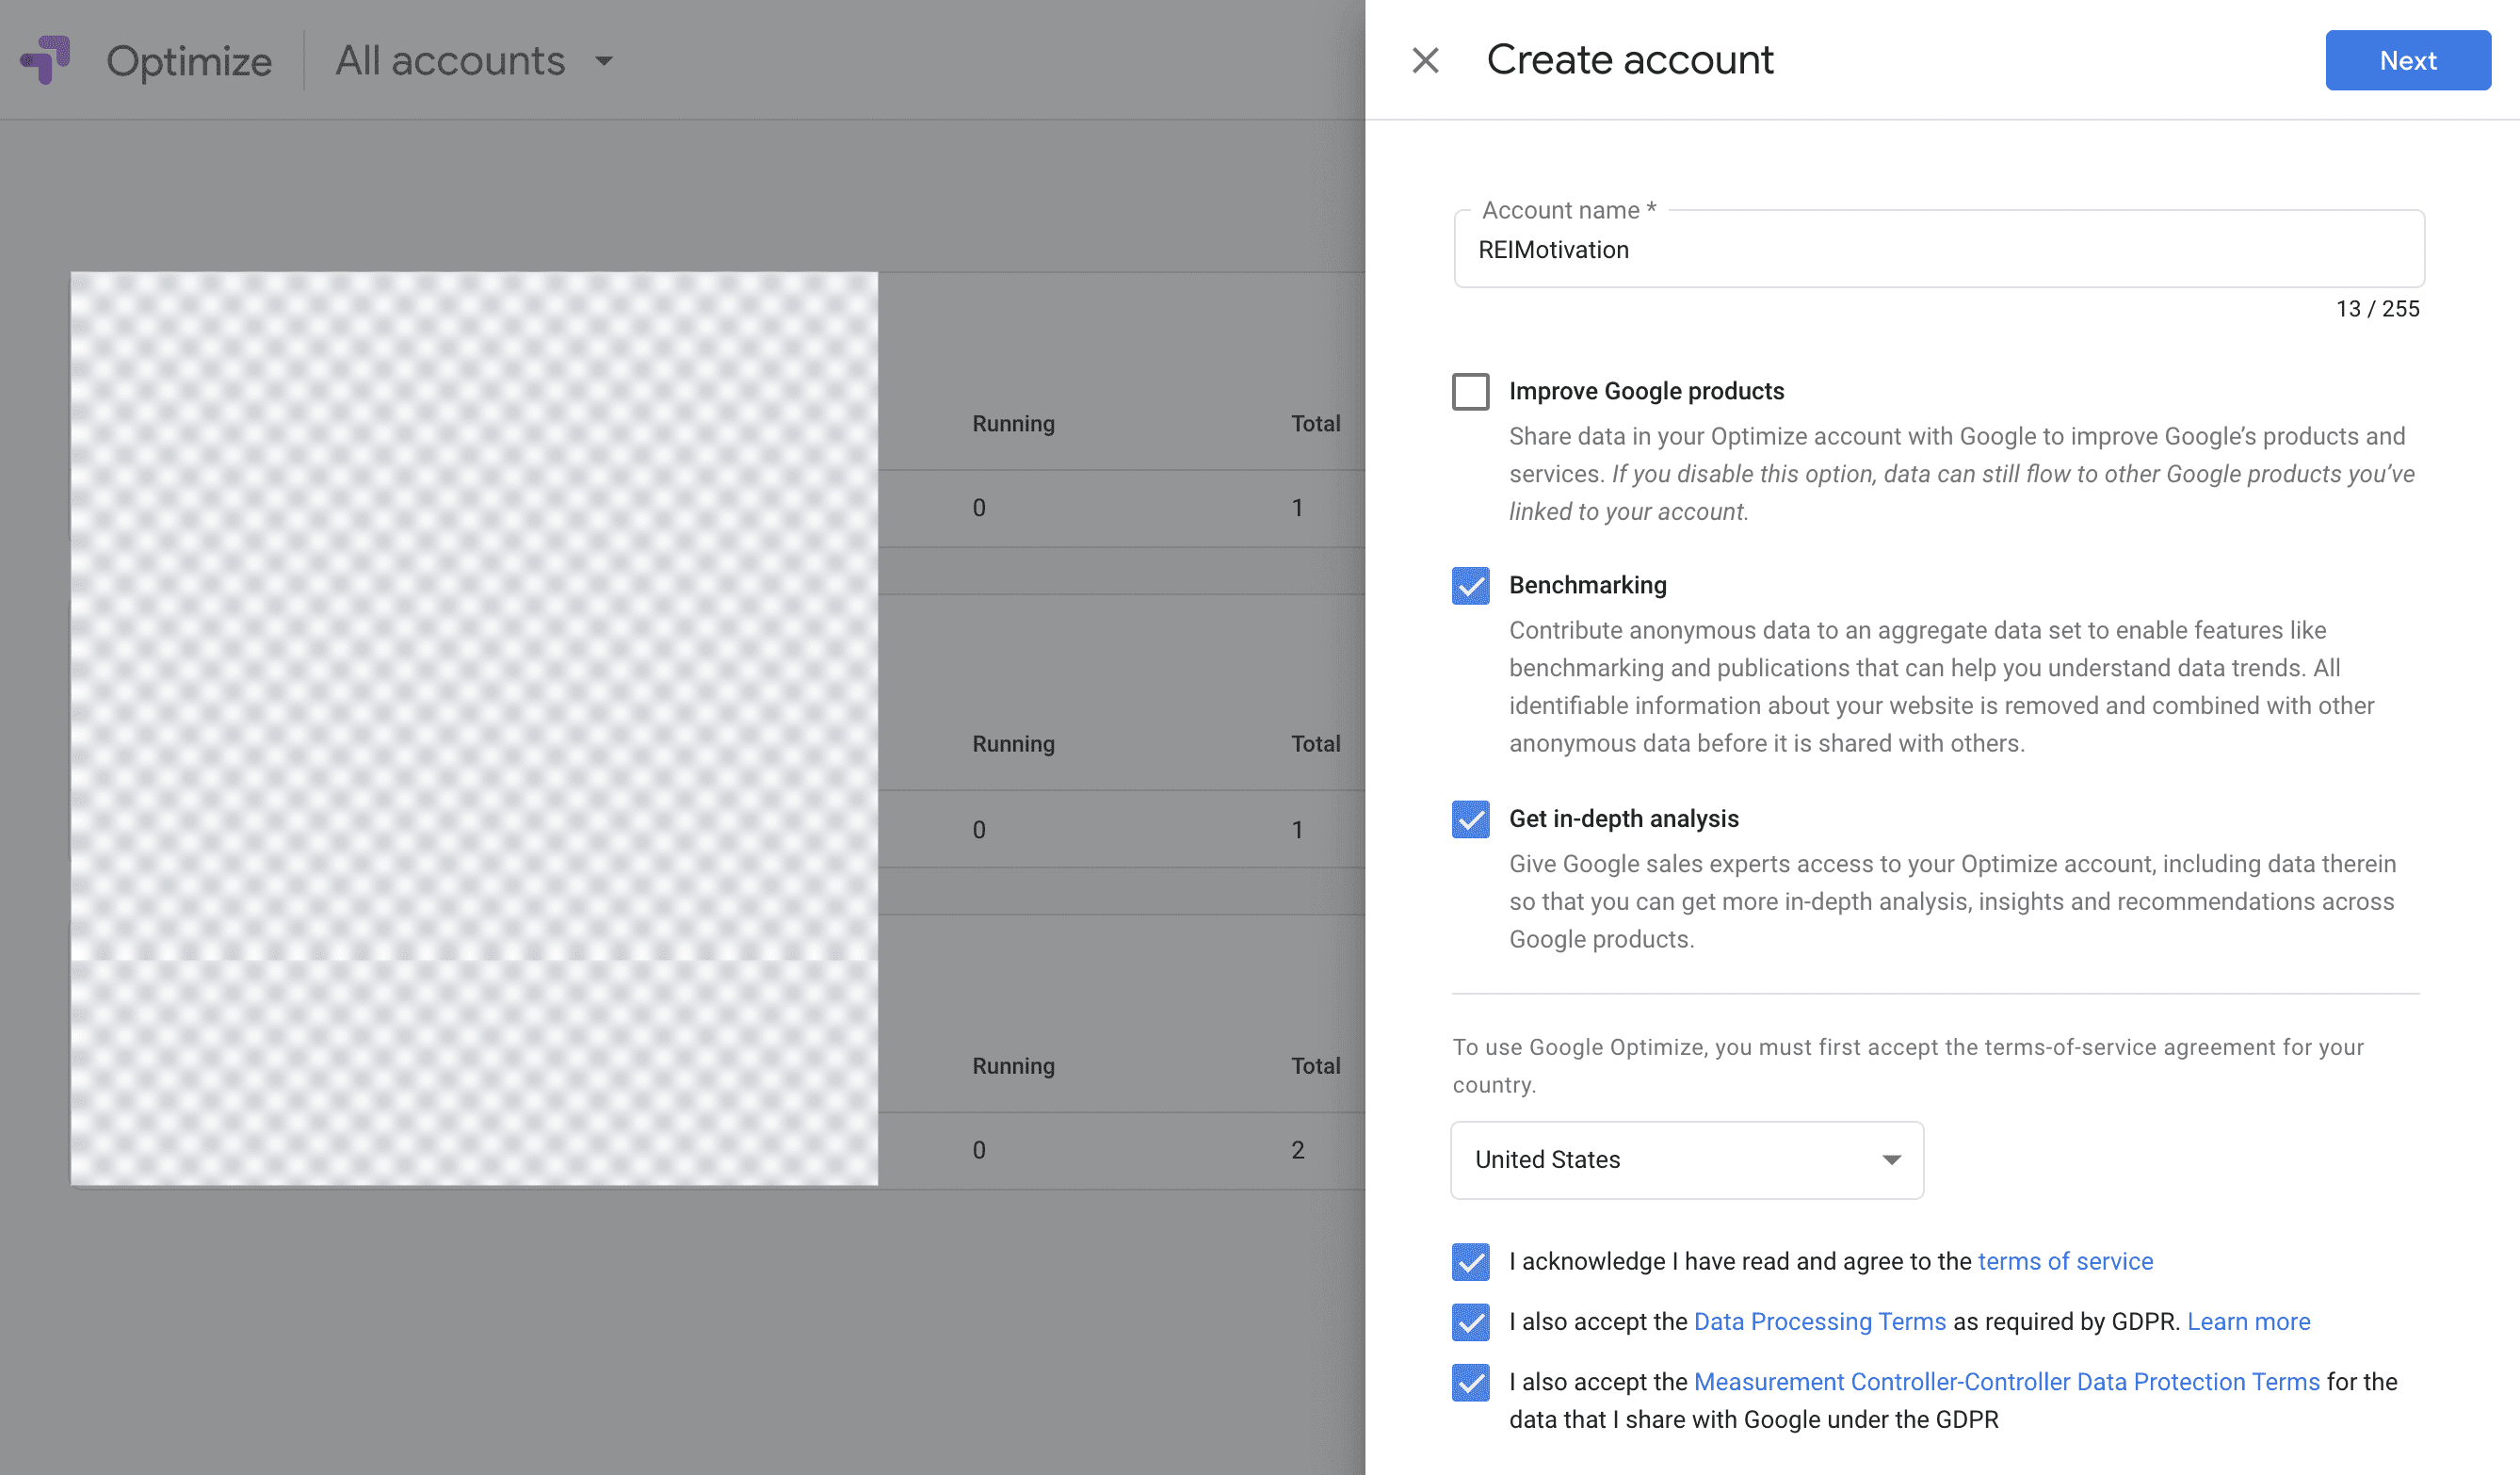Screen dimensions: 2520x1475
Task: Click the Create account heading
Action: (x=1629, y=60)
